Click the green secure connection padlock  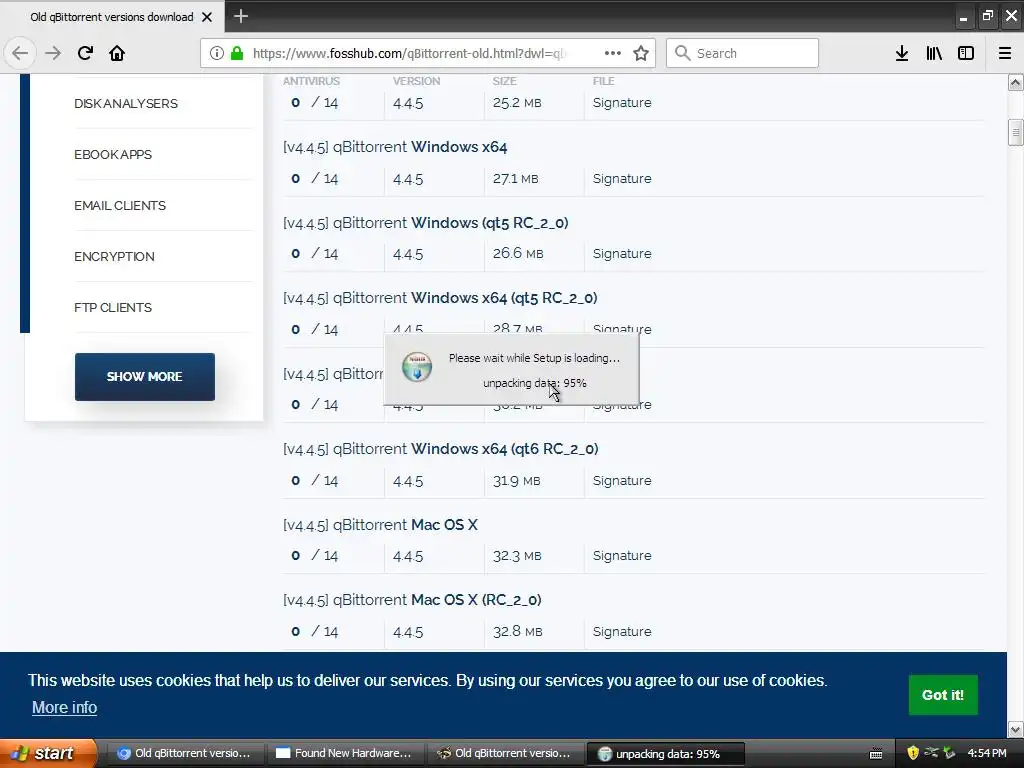(237, 53)
